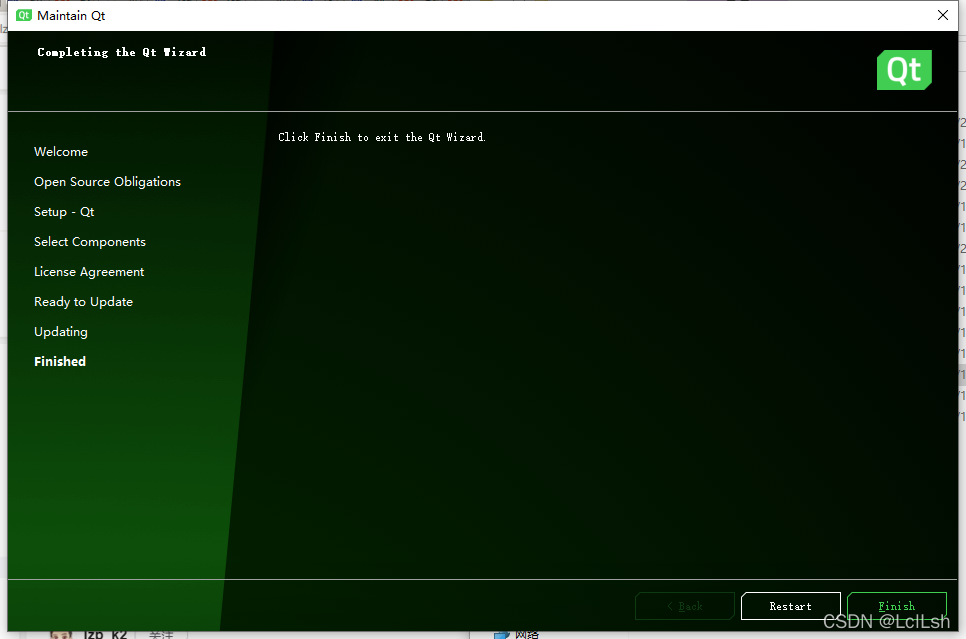Select the Ready to Update step
The width and height of the screenshot is (966, 639).
pyautogui.click(x=83, y=302)
